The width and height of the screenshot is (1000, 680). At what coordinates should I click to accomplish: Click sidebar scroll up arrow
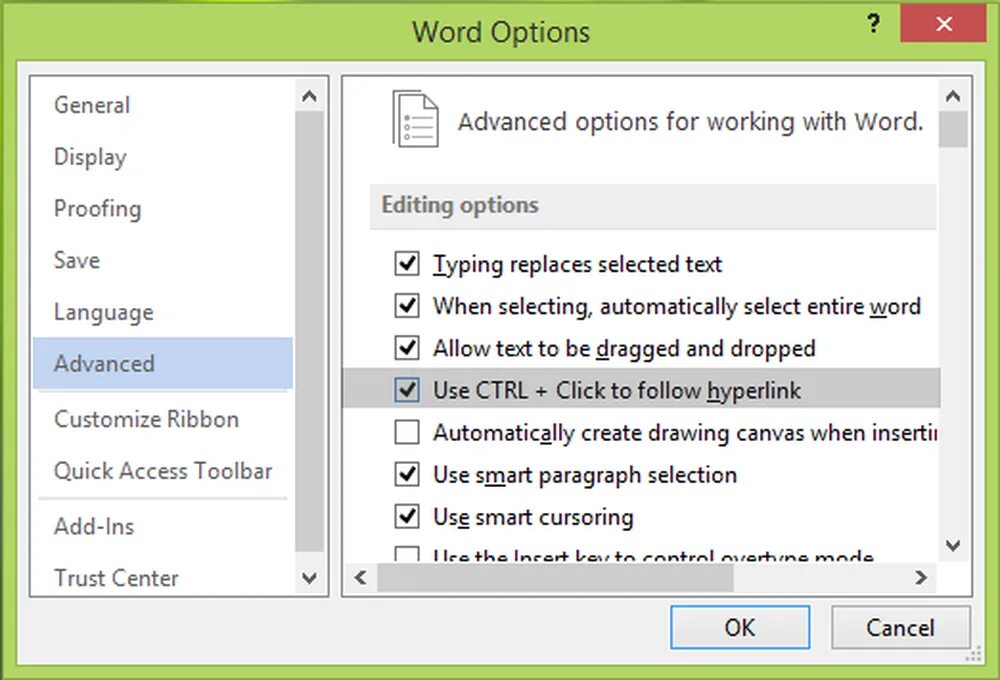pyautogui.click(x=309, y=96)
